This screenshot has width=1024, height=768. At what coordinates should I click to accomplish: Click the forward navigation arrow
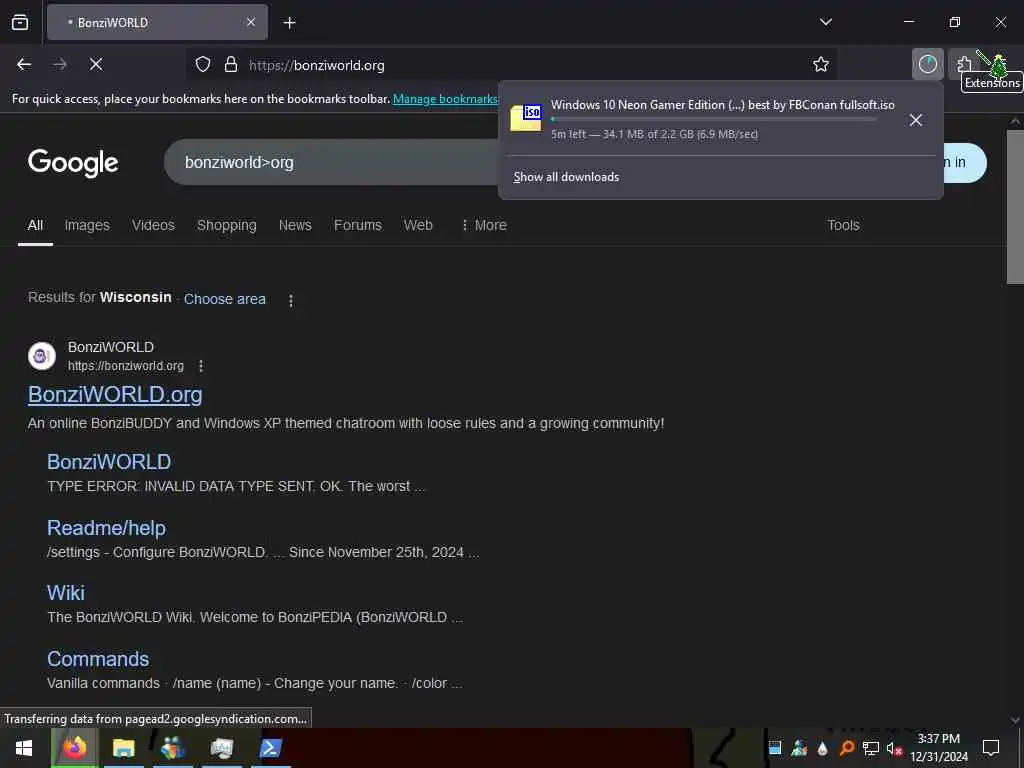click(60, 64)
